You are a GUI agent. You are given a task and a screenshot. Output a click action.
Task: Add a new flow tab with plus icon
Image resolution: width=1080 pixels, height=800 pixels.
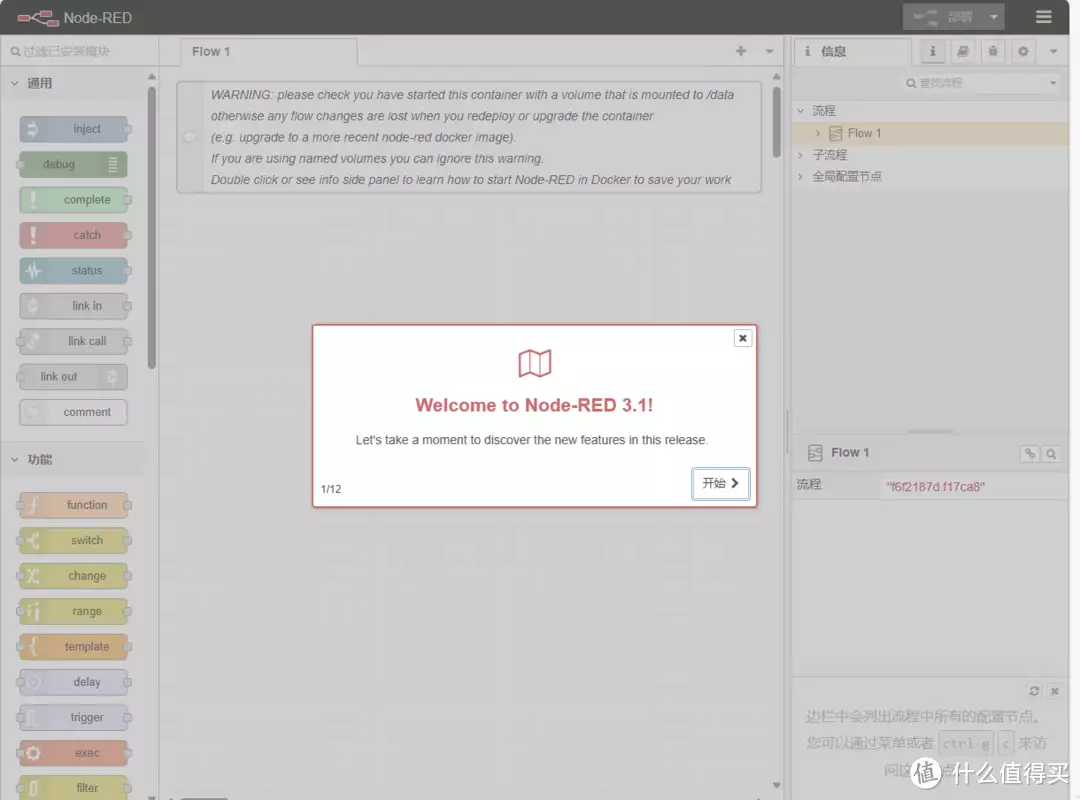(741, 51)
